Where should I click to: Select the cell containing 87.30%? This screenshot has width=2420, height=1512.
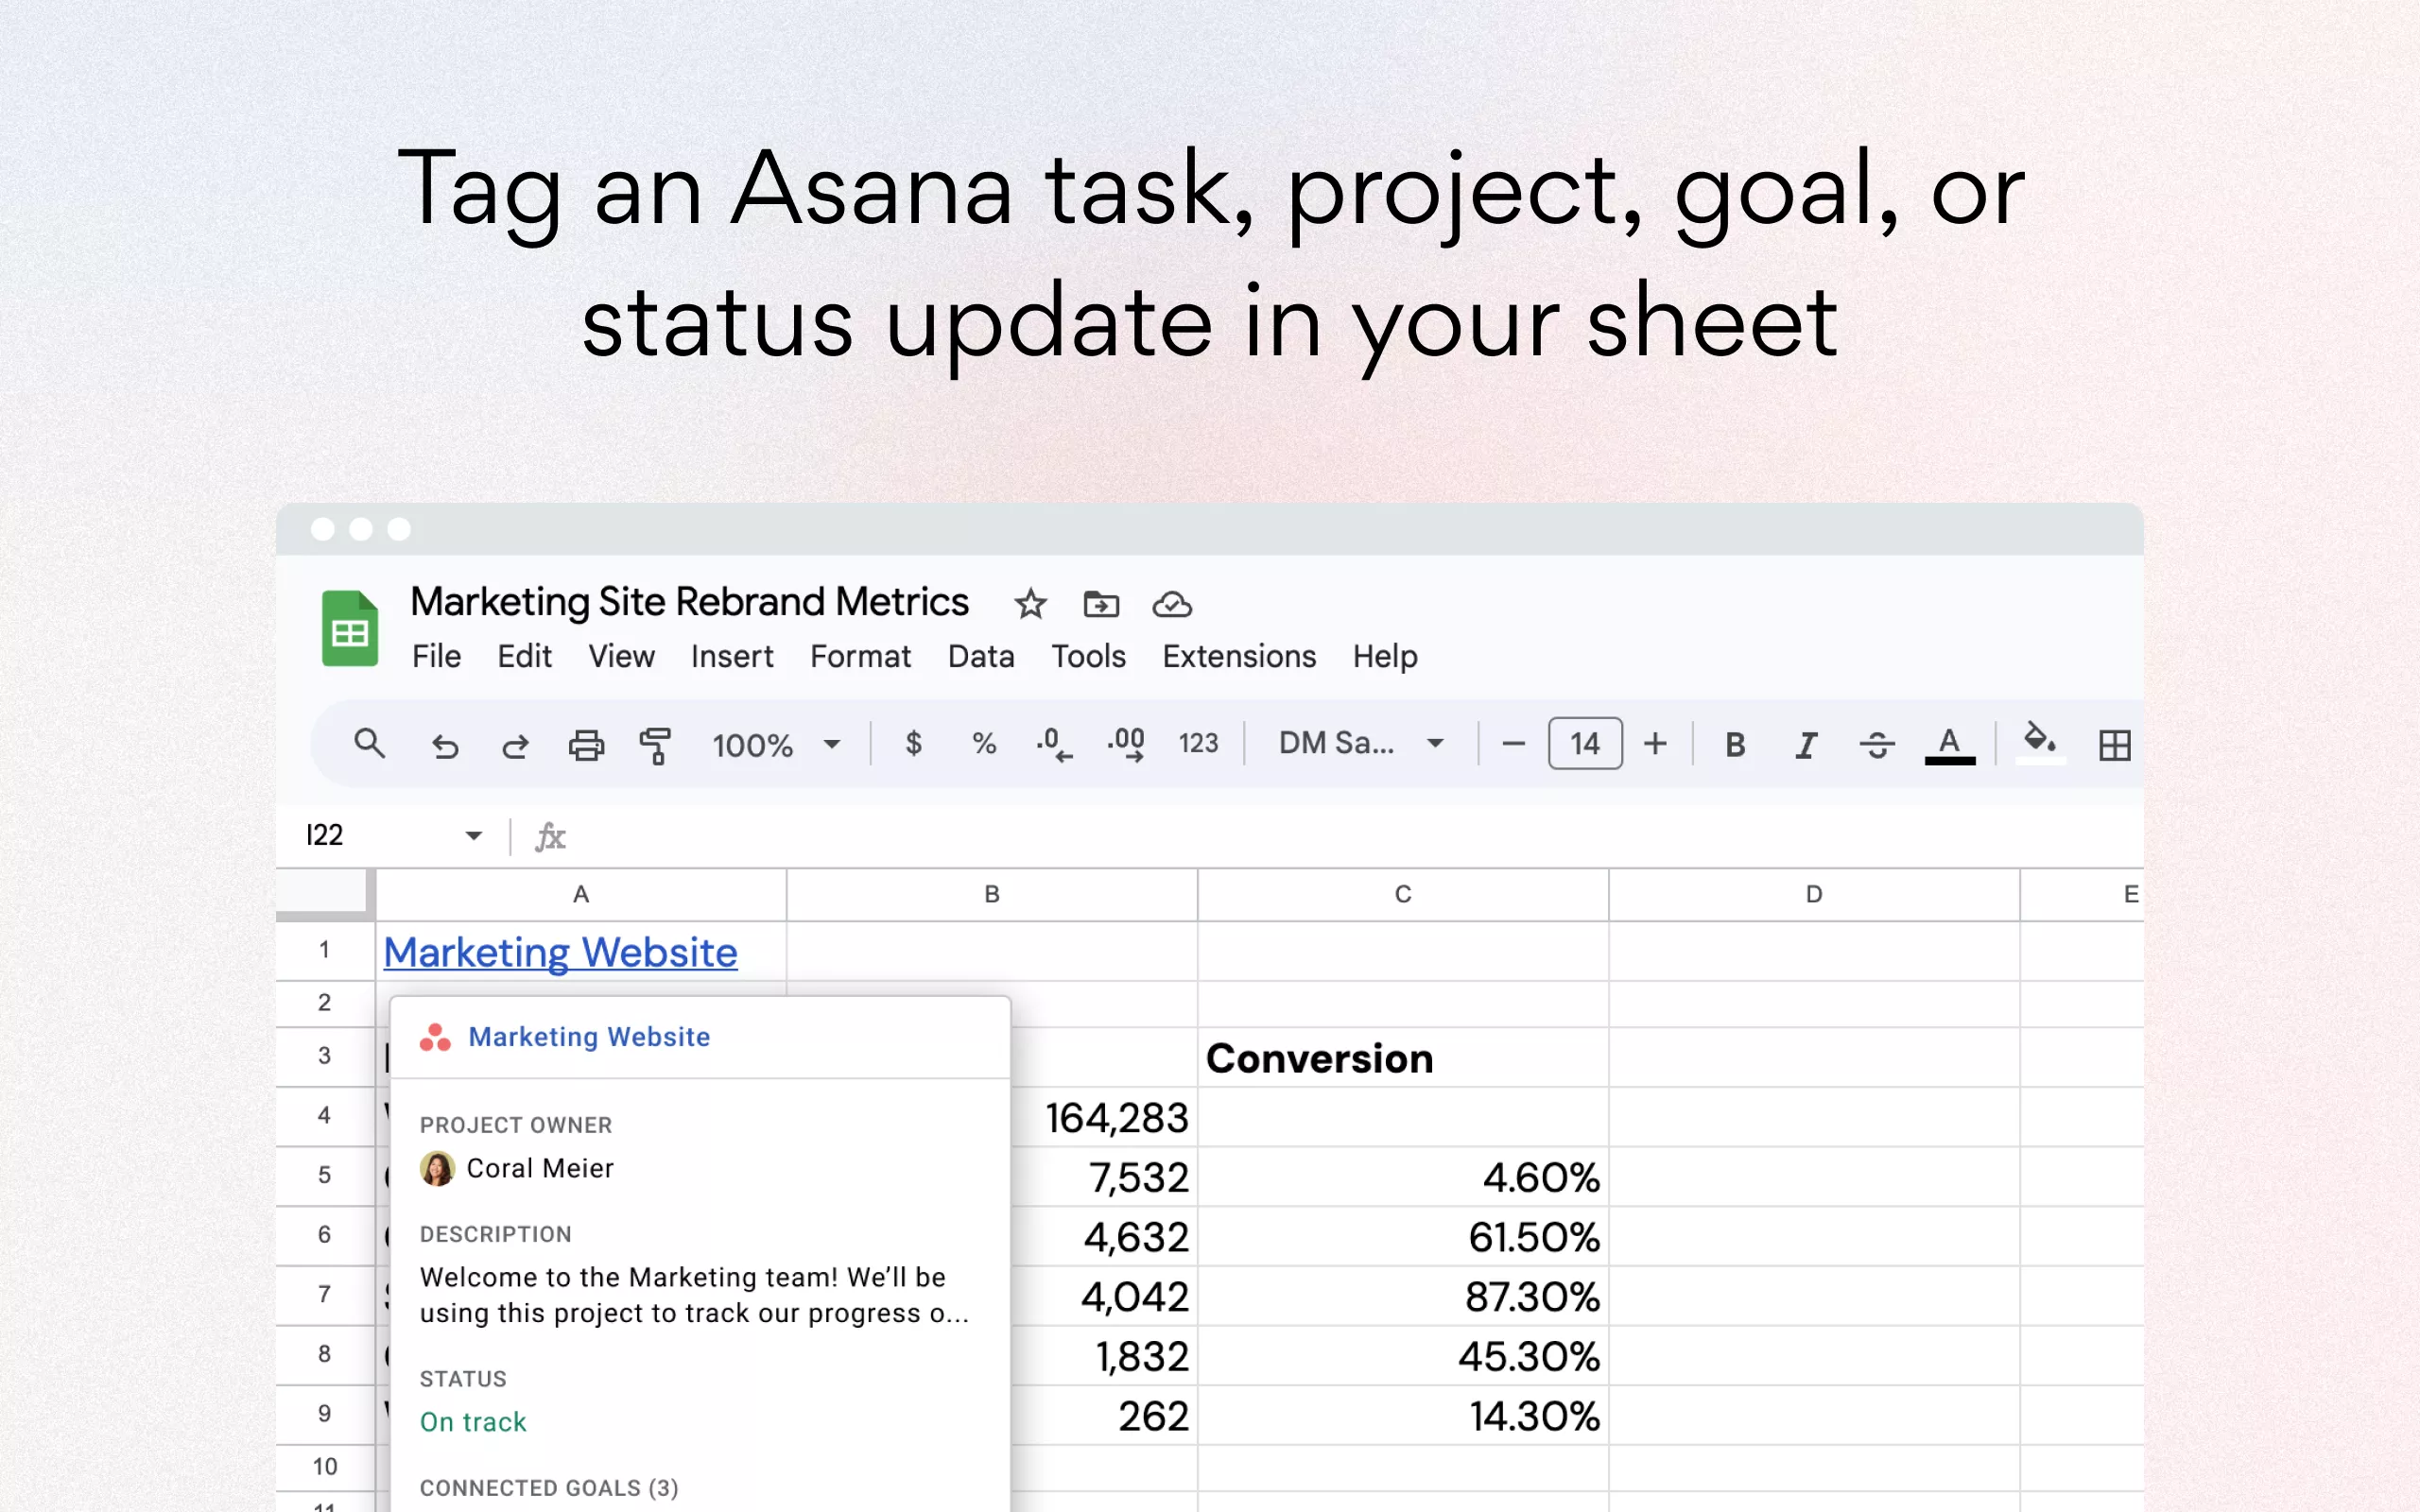[1403, 1296]
